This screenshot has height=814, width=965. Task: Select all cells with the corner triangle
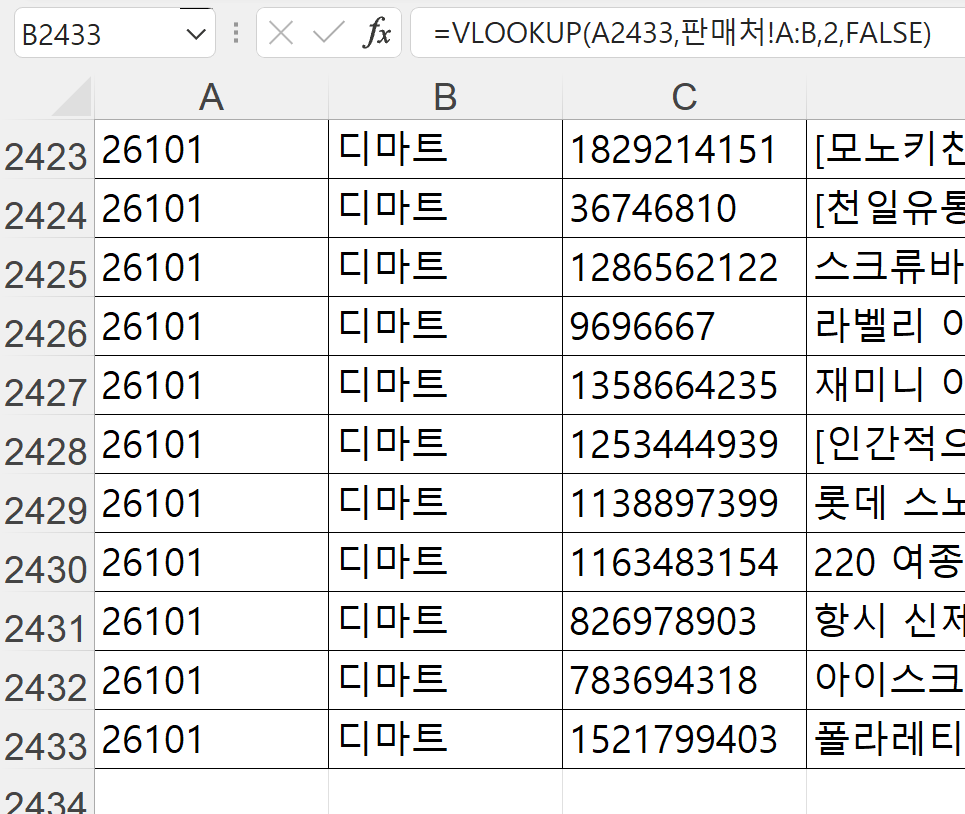(x=71, y=97)
